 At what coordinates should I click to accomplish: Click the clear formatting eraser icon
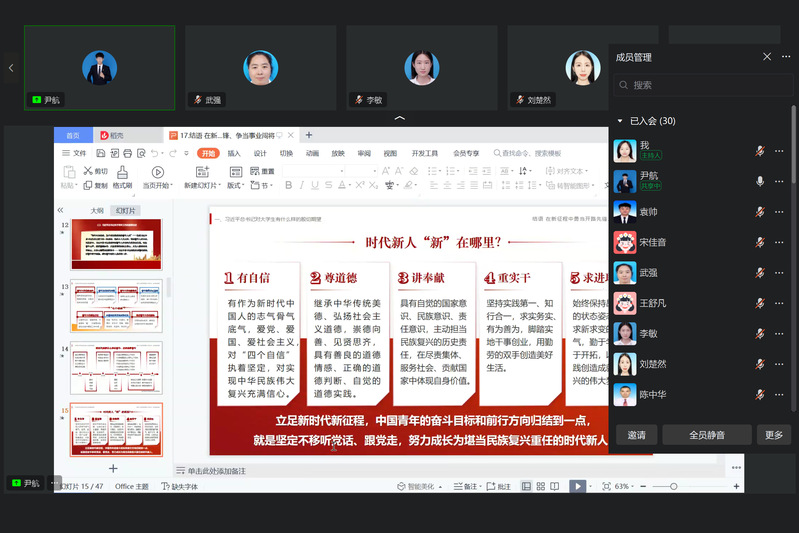coord(414,171)
